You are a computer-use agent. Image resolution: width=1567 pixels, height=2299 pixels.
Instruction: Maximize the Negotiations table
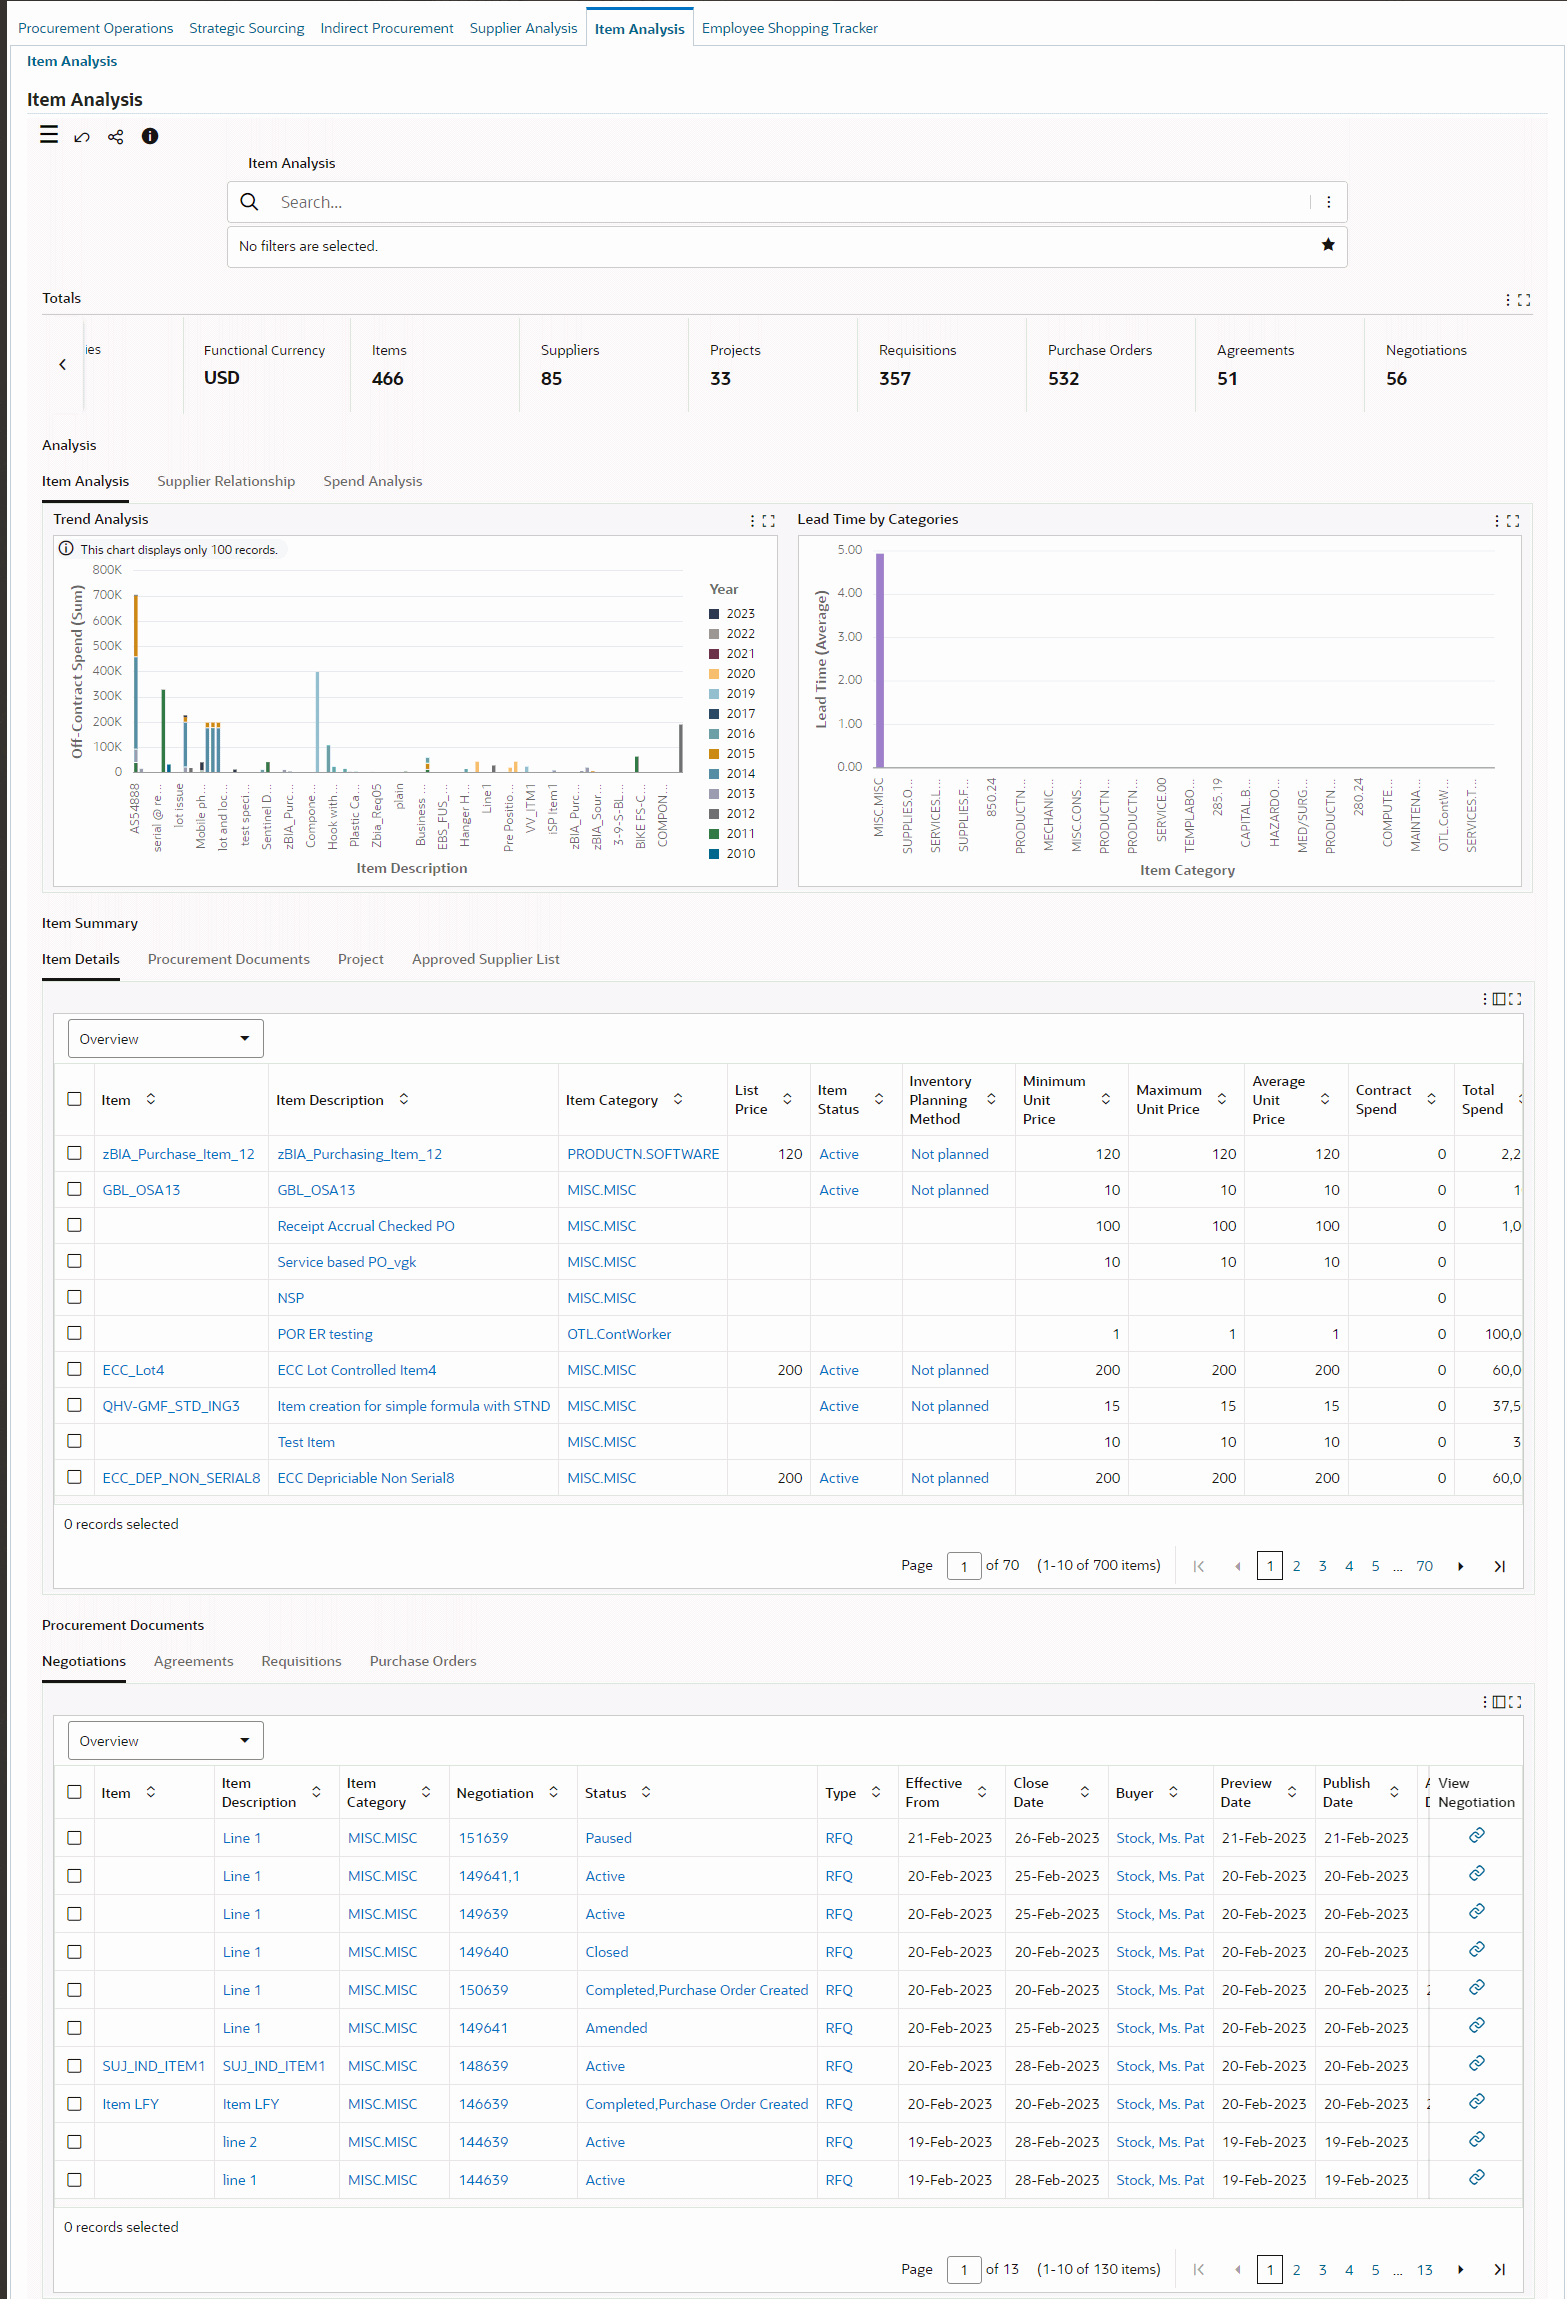click(x=1515, y=1702)
